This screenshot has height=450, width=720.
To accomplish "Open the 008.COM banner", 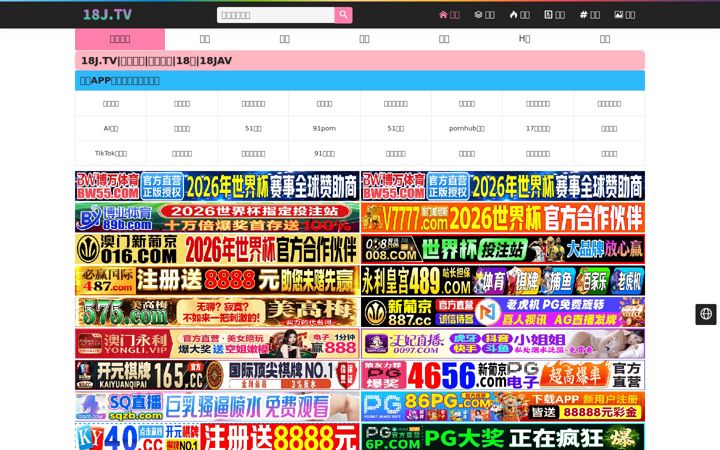I will [503, 249].
